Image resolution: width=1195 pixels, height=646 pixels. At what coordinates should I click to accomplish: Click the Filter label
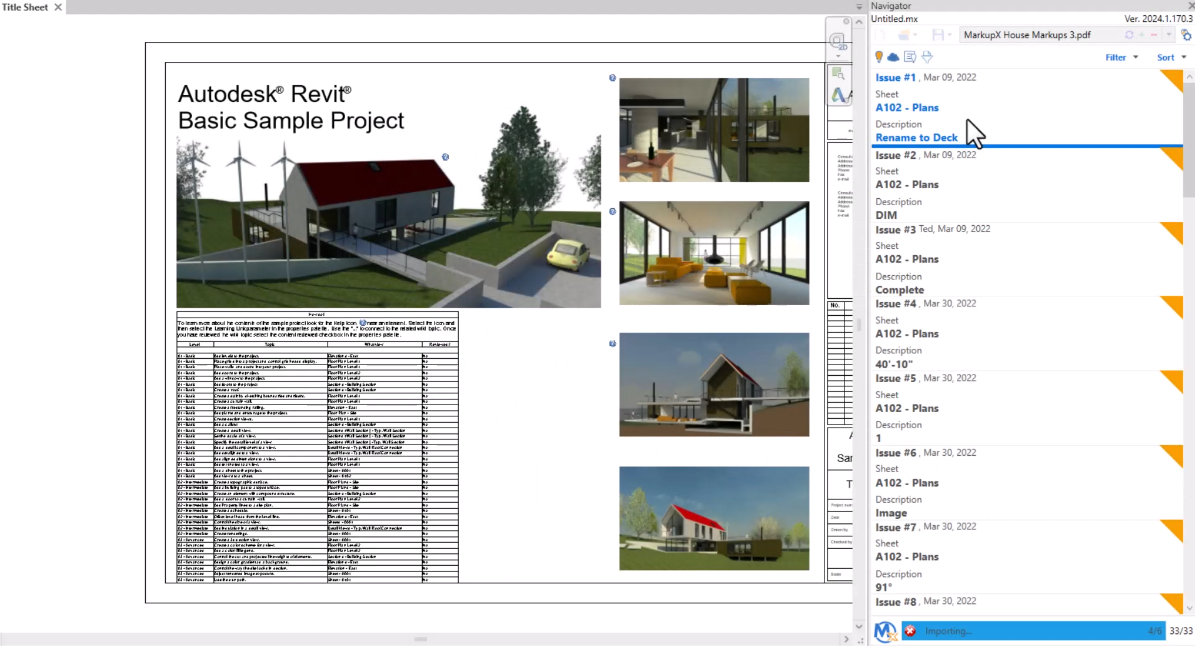pyautogui.click(x=1115, y=57)
